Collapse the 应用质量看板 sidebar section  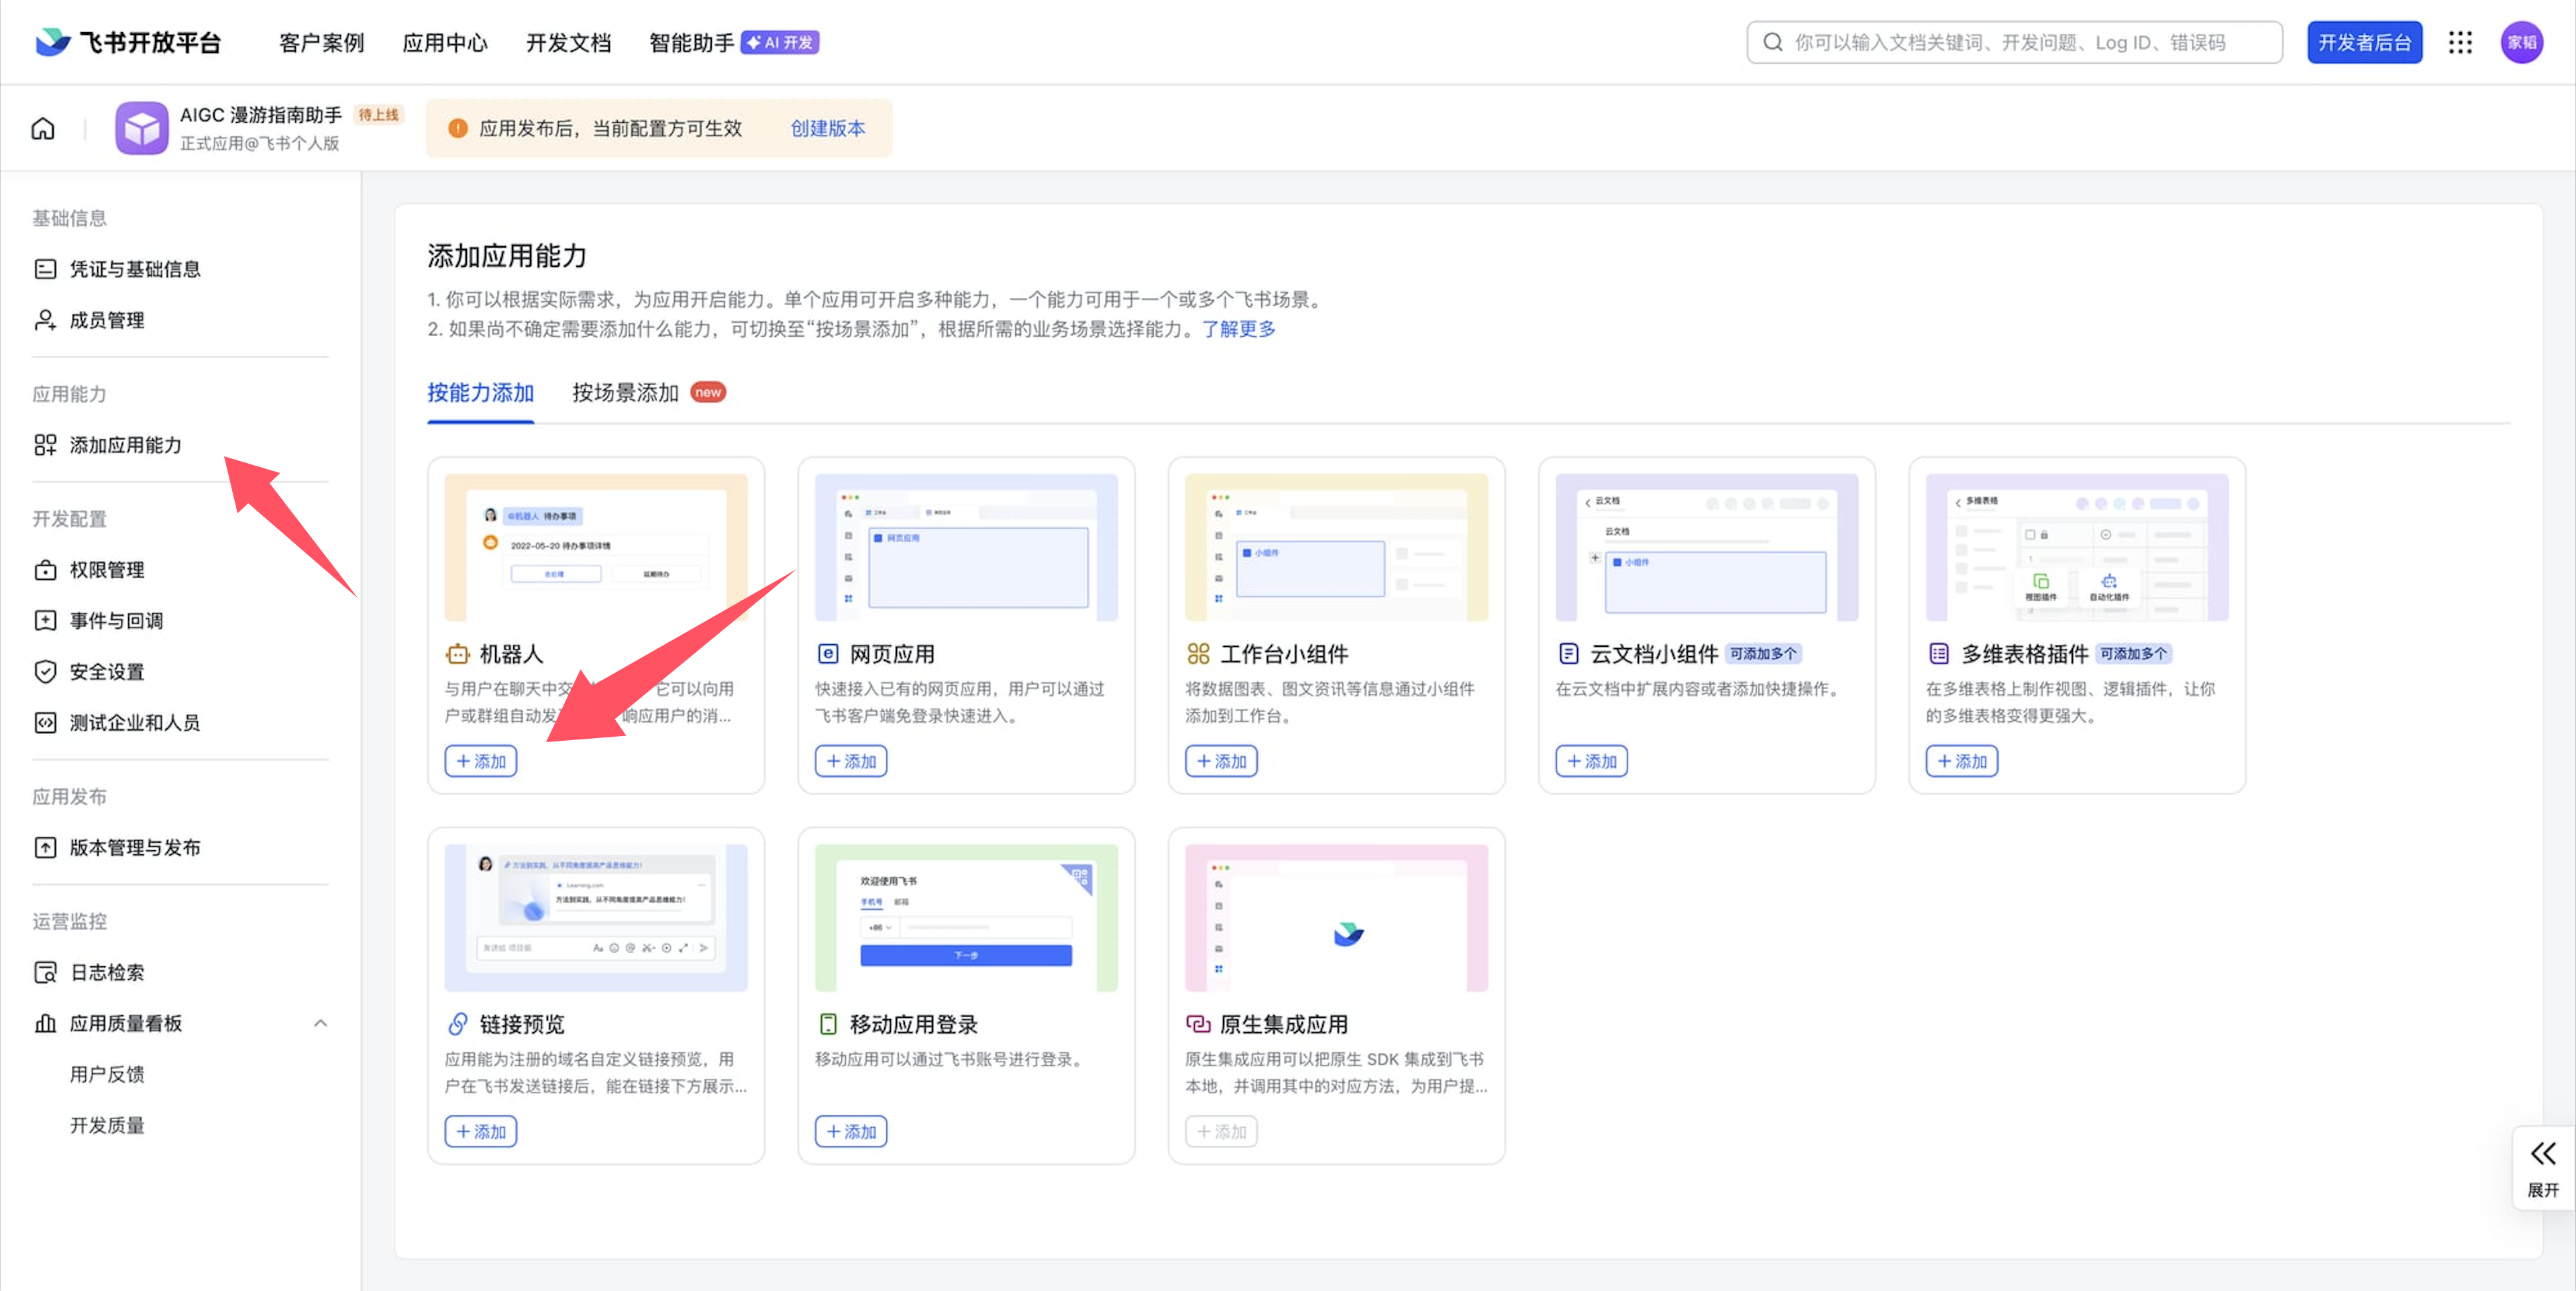pos(320,1023)
